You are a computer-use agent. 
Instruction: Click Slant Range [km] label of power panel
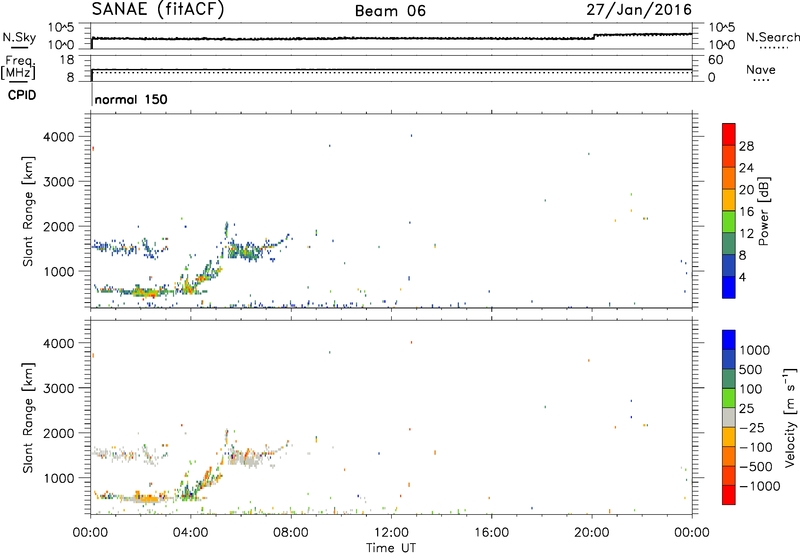(x=28, y=211)
